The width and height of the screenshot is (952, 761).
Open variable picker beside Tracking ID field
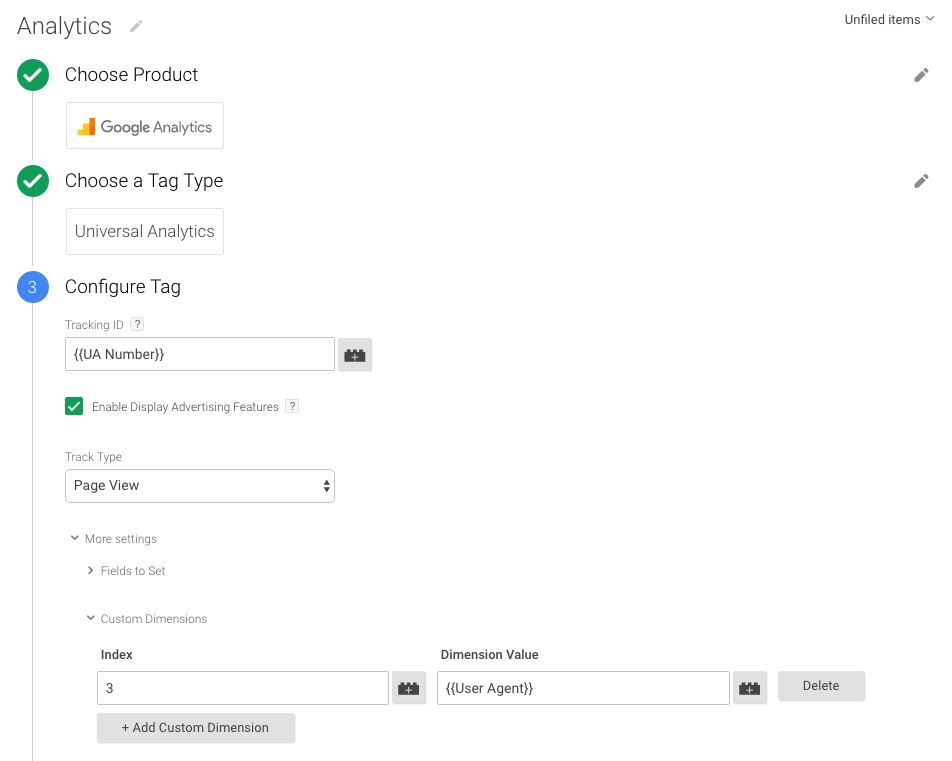click(x=355, y=355)
